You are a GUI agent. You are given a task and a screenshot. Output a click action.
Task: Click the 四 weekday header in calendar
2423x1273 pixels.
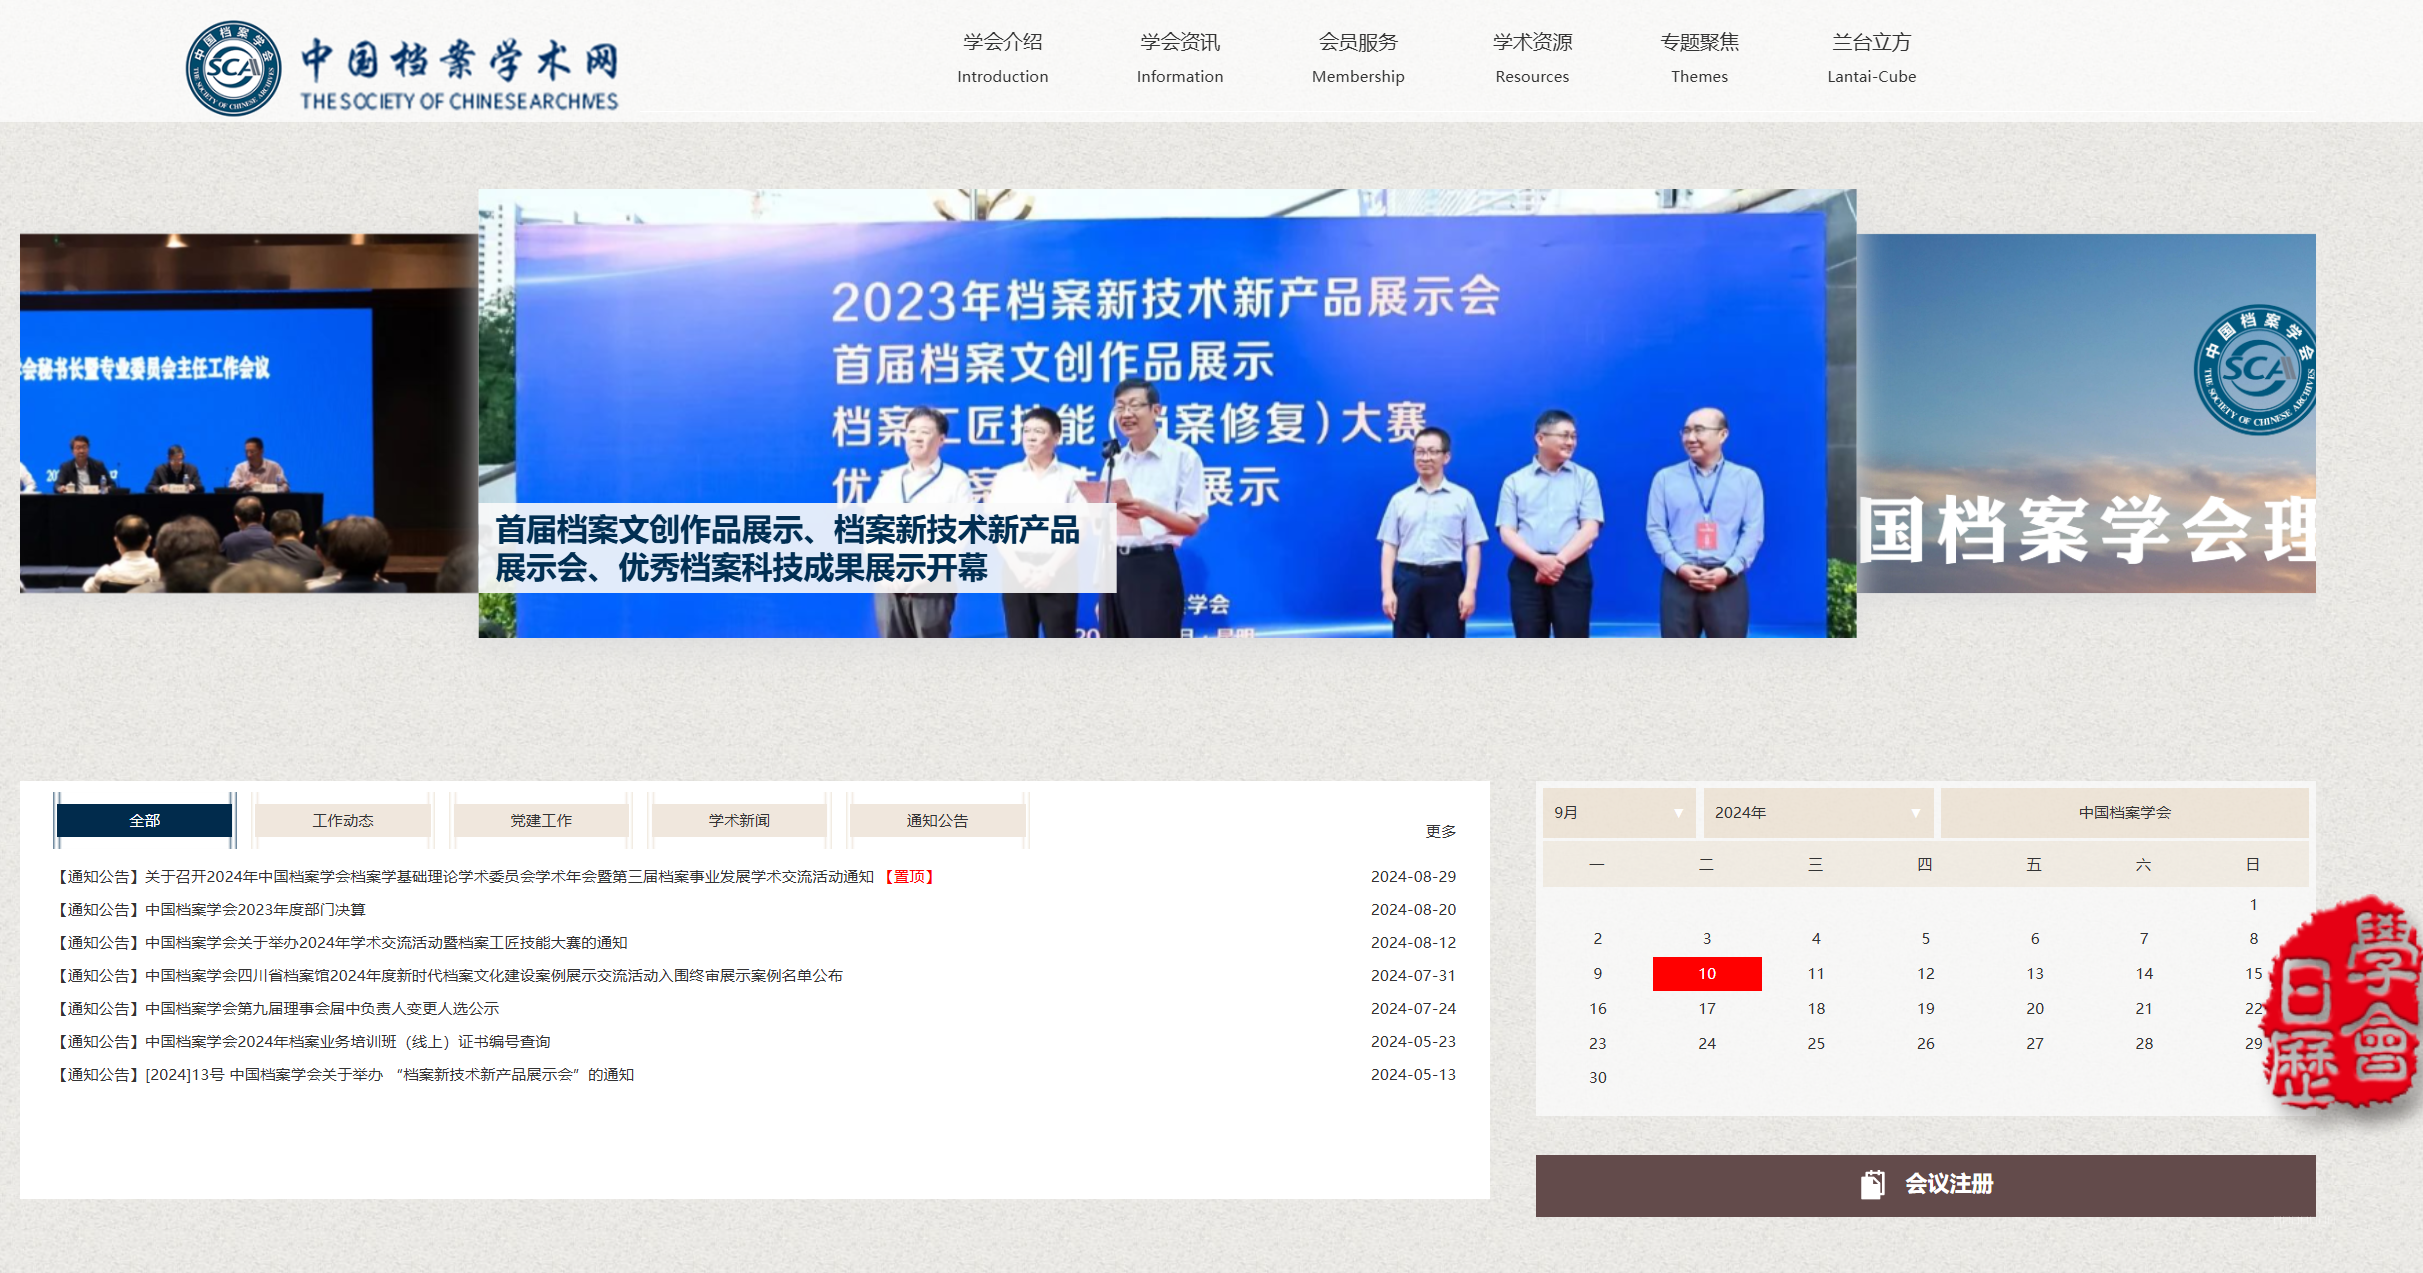tap(1924, 864)
